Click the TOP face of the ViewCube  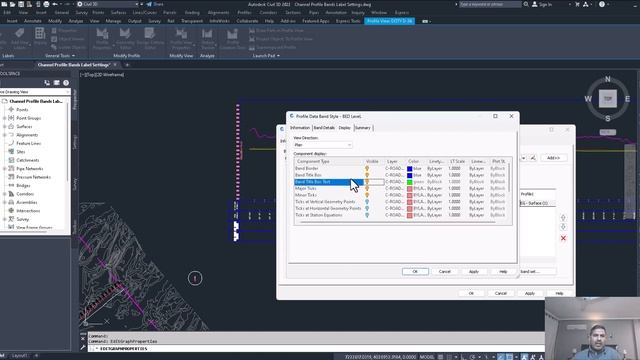pyautogui.click(x=608, y=99)
